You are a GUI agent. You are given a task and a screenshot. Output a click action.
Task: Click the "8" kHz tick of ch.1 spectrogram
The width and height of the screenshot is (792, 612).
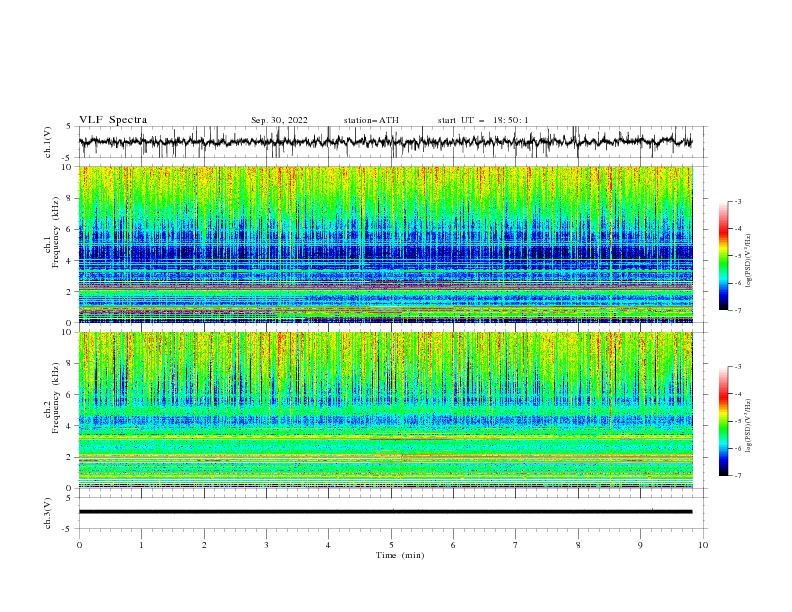pyautogui.click(x=69, y=198)
